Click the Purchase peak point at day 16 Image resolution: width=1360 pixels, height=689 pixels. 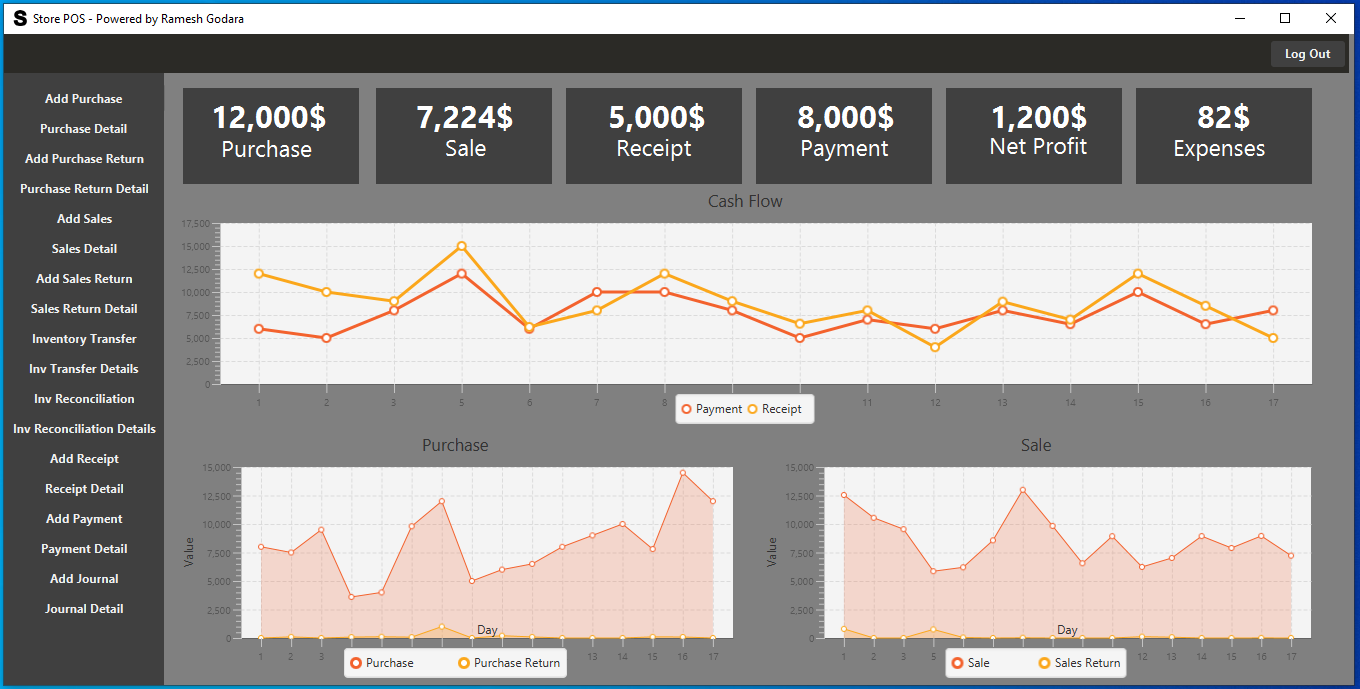pyautogui.click(x=683, y=473)
